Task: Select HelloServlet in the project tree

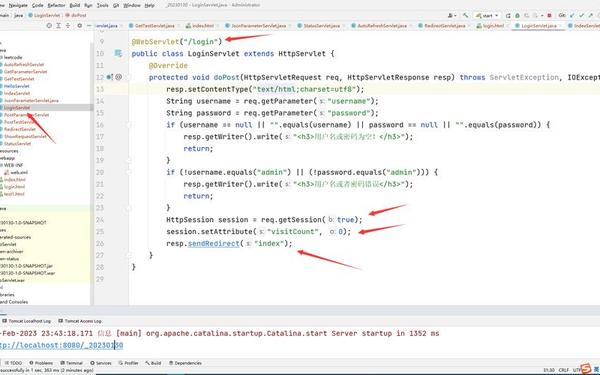Action: pyautogui.click(x=17, y=86)
